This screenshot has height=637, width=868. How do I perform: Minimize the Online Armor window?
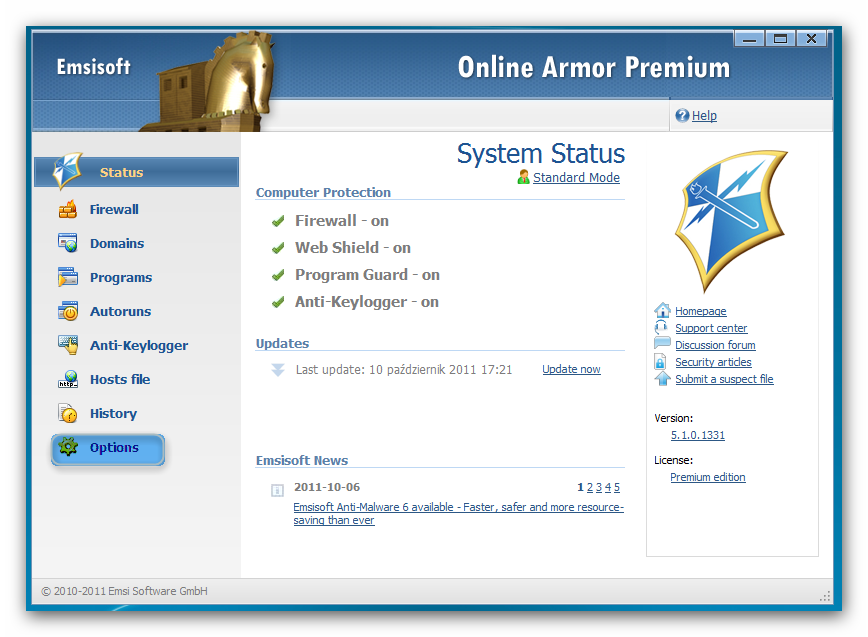749,39
